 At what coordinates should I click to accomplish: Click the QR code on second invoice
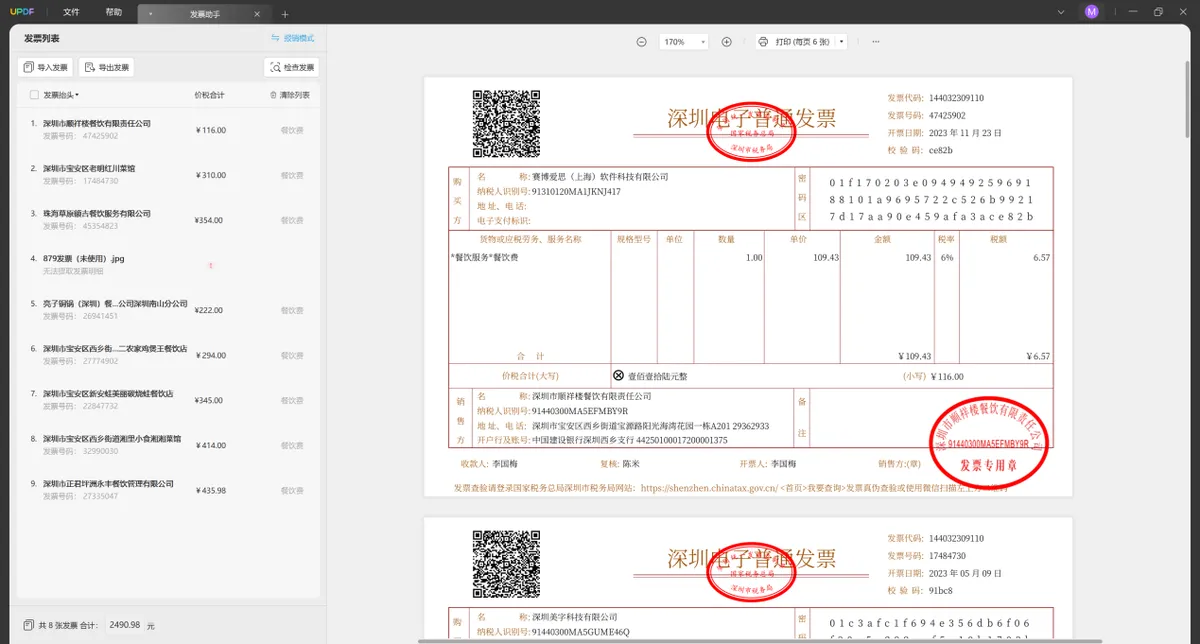(506, 563)
